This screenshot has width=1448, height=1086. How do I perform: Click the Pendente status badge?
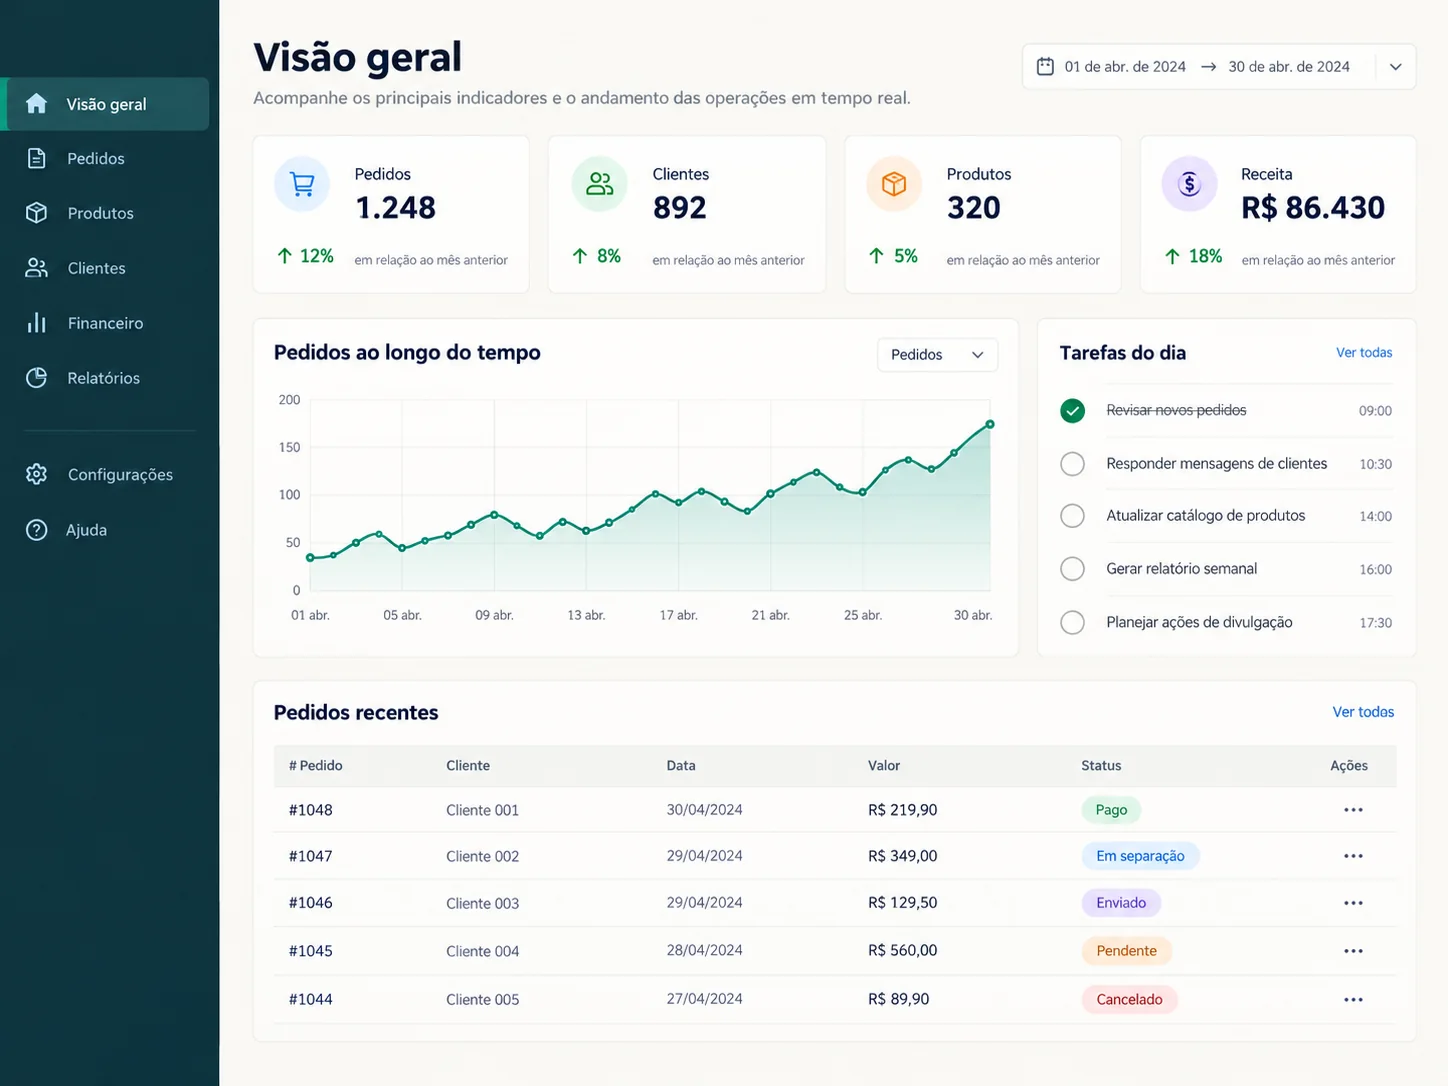(1126, 951)
